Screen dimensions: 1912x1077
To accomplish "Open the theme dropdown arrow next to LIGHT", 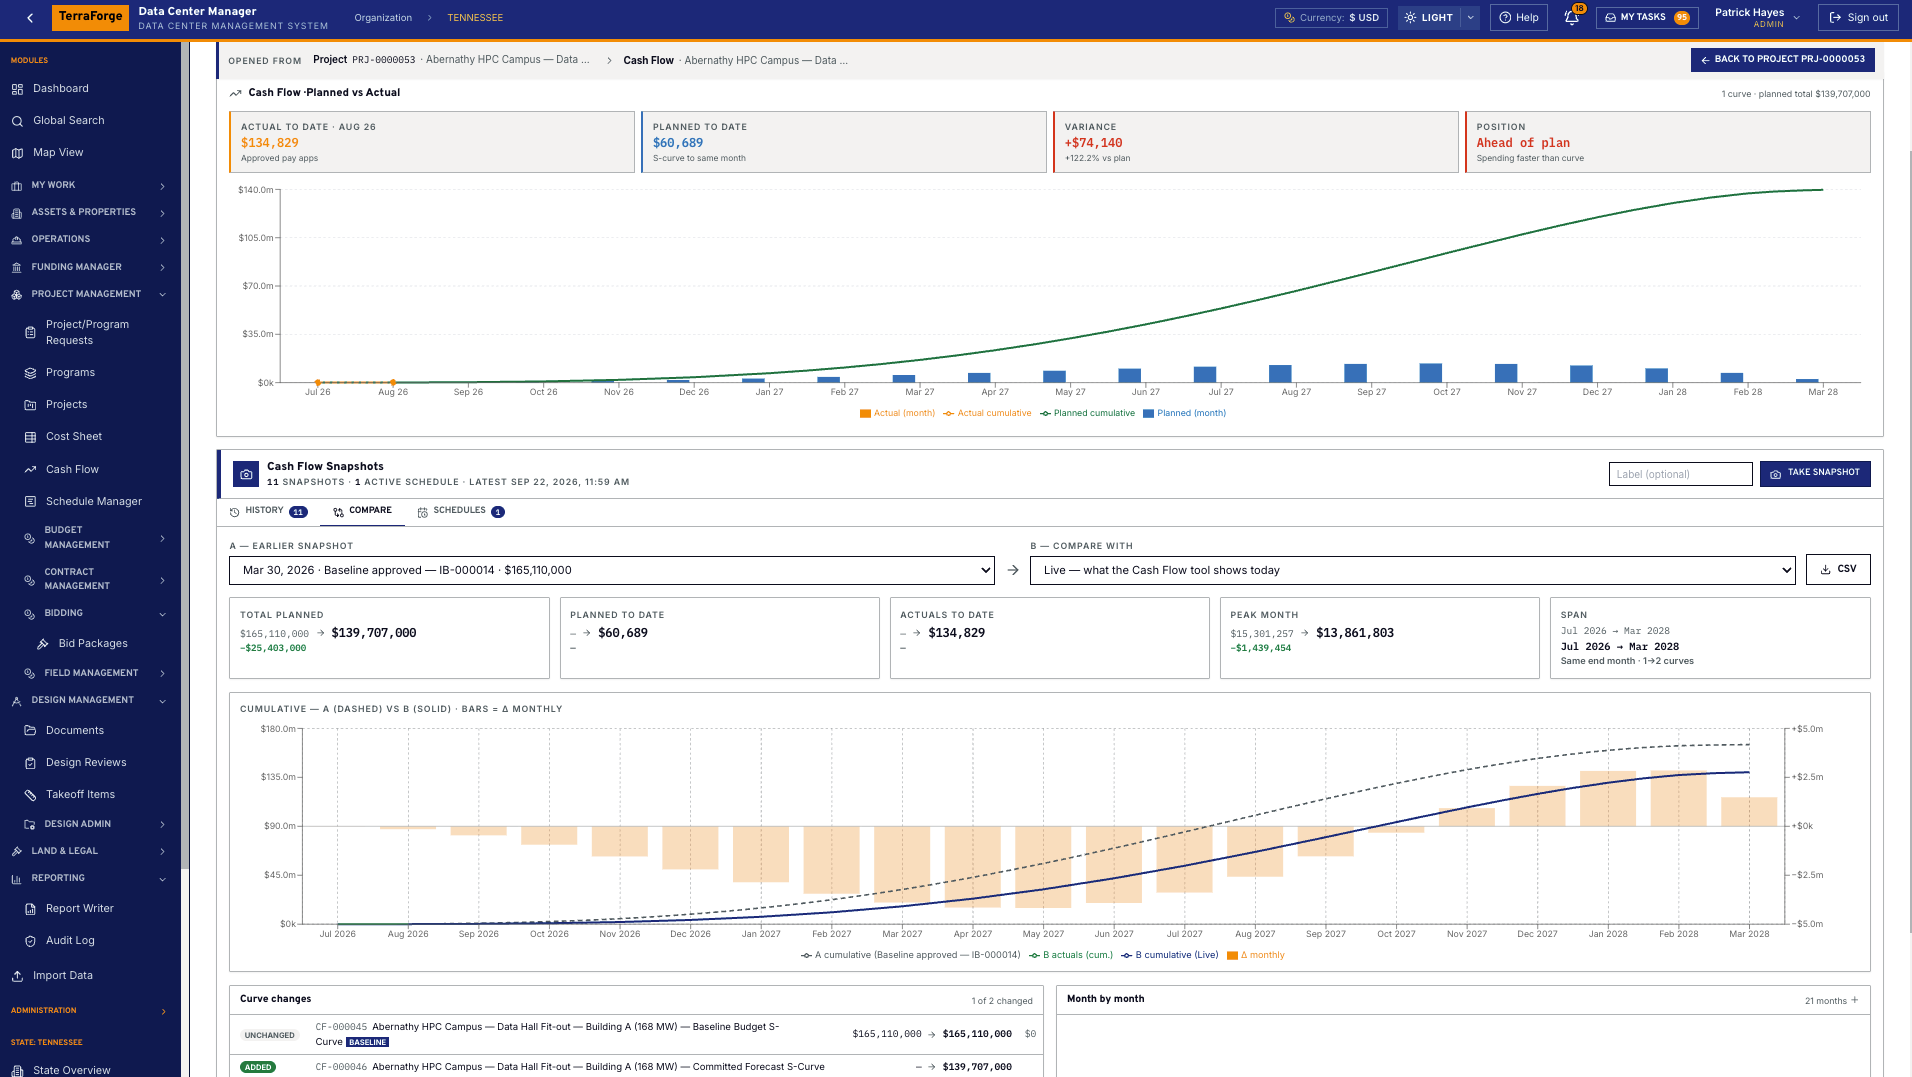I will pos(1470,18).
